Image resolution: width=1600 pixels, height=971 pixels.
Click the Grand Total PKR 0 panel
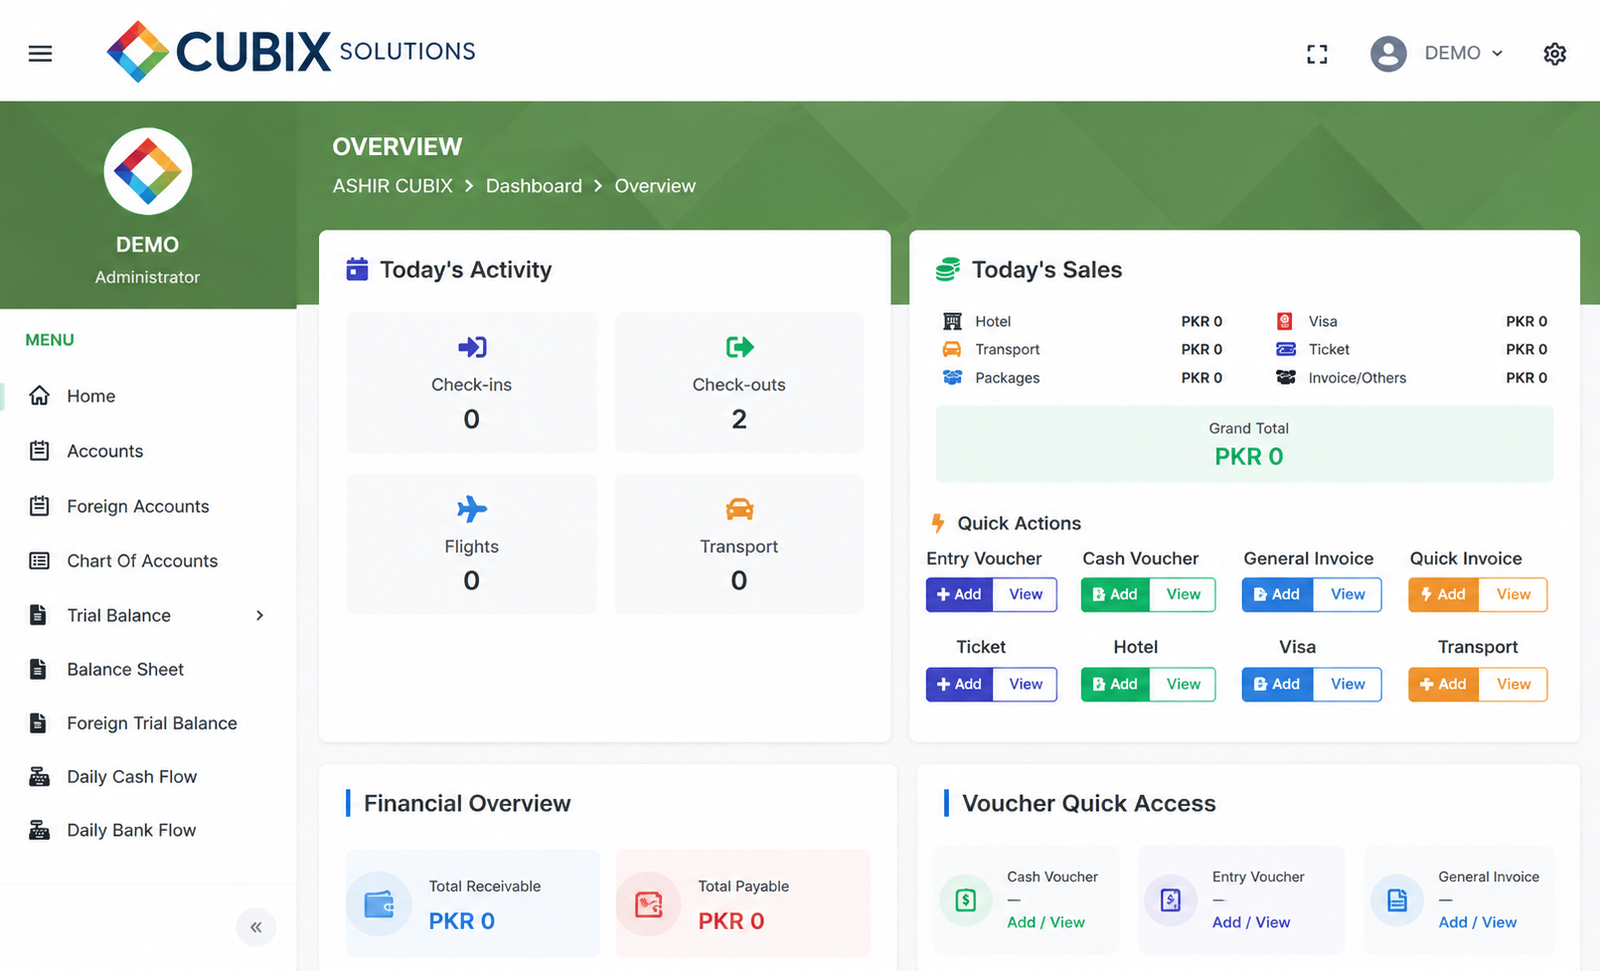[x=1245, y=444]
